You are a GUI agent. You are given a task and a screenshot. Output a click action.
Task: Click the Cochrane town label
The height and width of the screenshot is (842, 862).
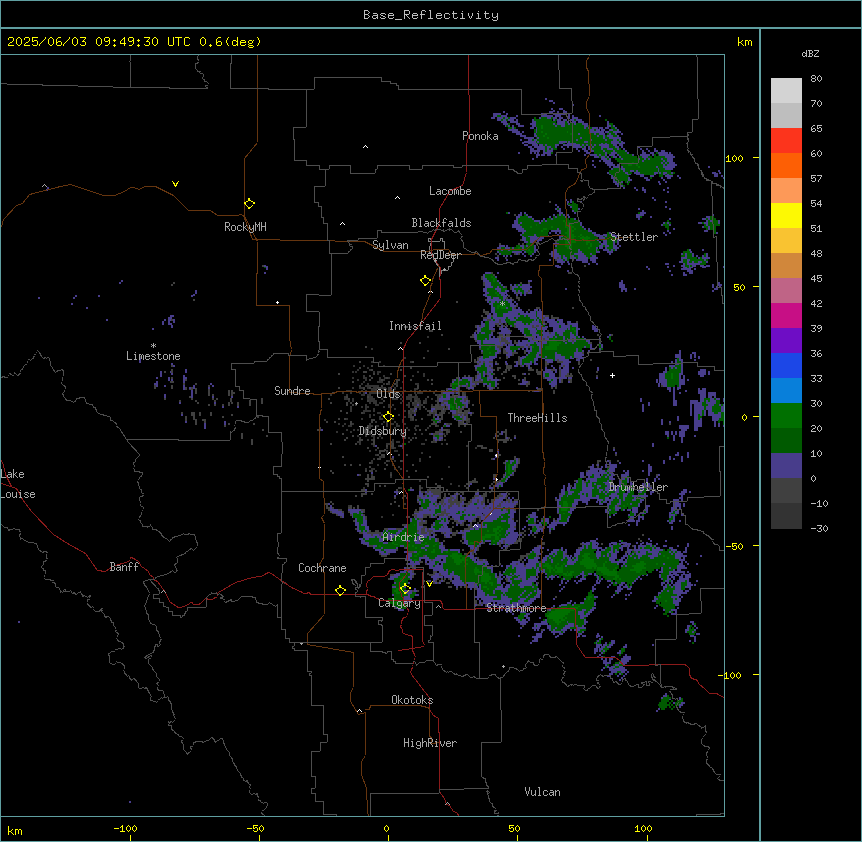point(322,568)
